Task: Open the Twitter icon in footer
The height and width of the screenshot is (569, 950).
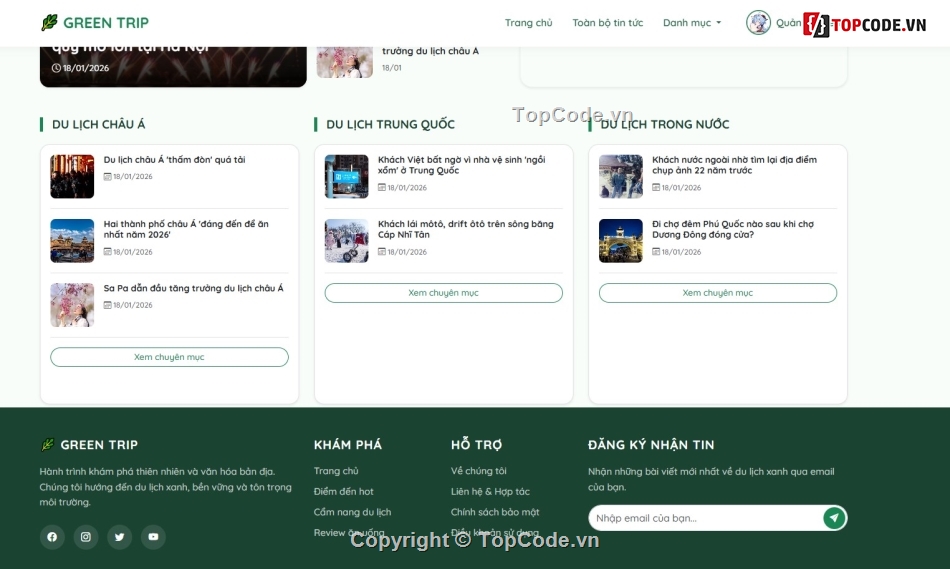Action: (x=119, y=537)
